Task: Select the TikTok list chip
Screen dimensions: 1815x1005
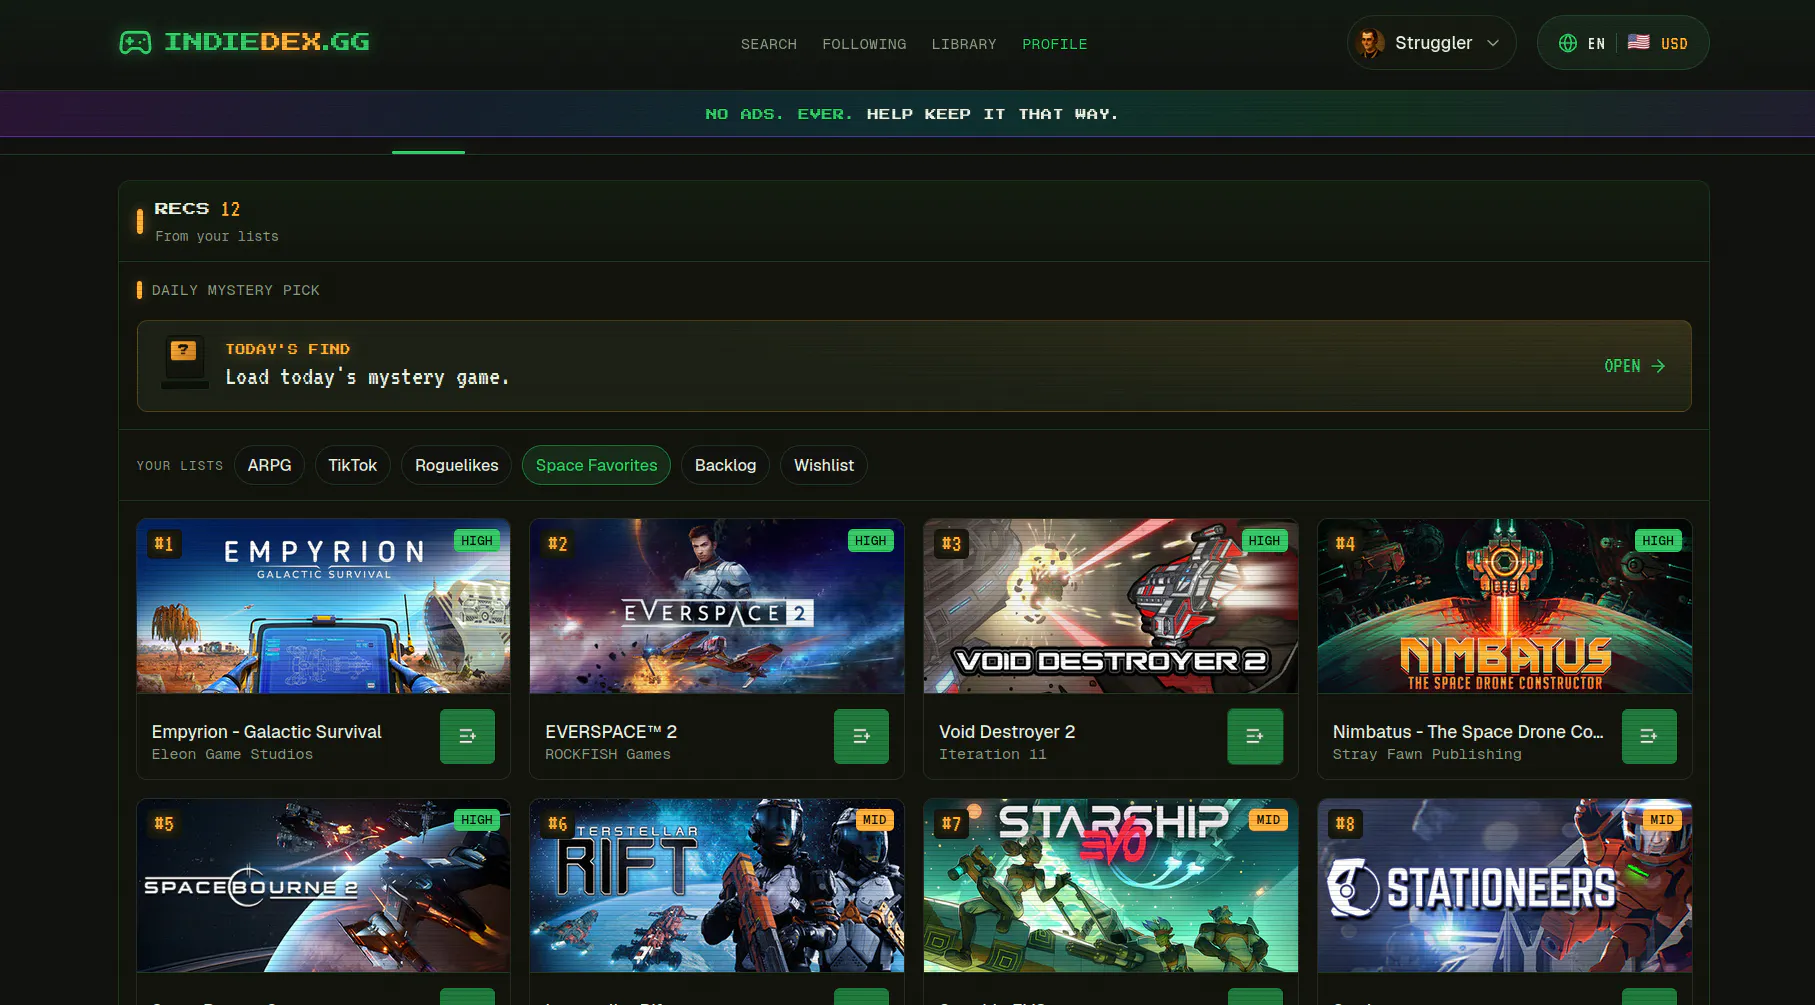Action: [x=352, y=465]
